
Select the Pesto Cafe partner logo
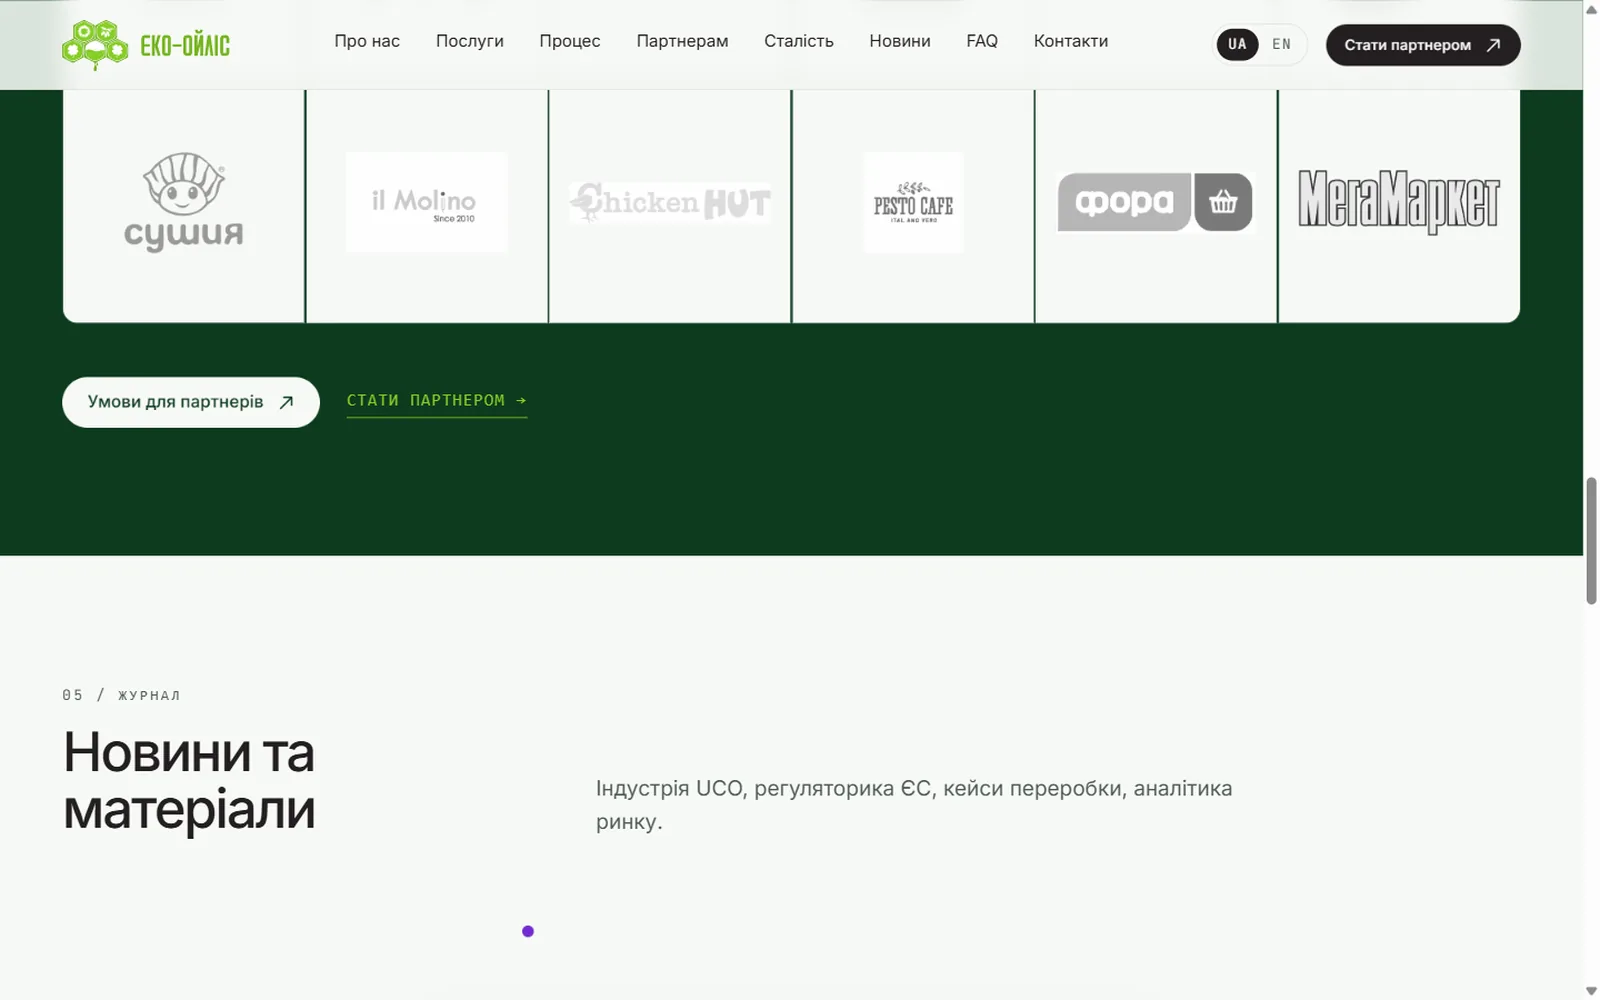tap(913, 202)
